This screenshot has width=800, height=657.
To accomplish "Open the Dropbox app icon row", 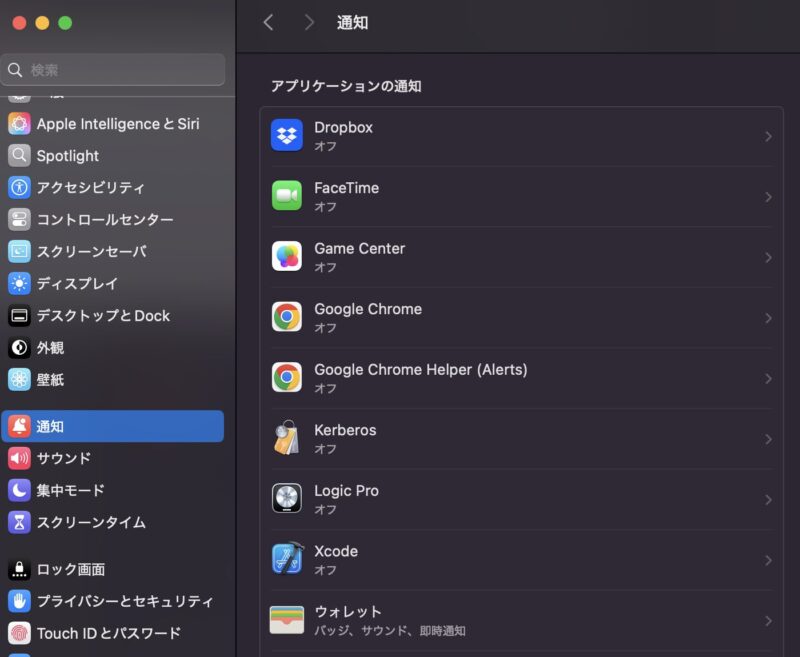I will 521,136.
